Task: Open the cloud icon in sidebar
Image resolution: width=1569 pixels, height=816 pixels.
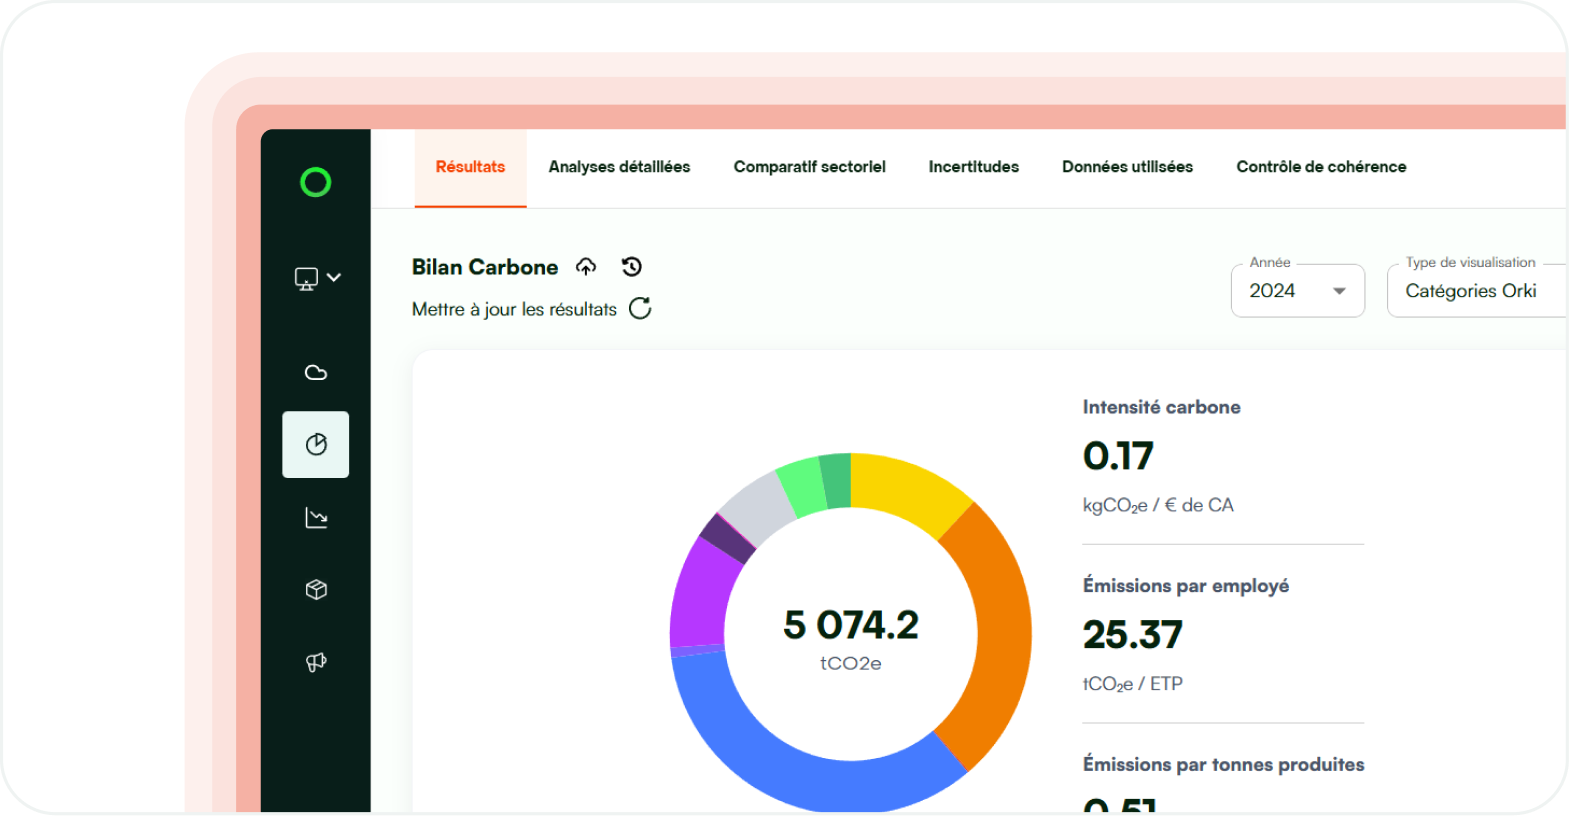Action: (x=316, y=373)
